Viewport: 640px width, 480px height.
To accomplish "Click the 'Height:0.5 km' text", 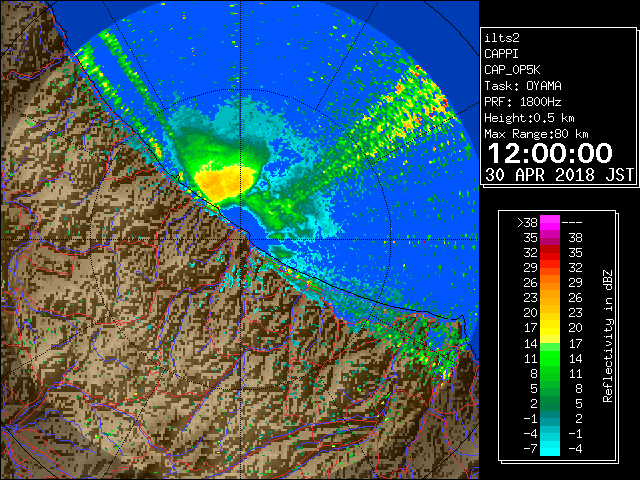I will (x=529, y=118).
